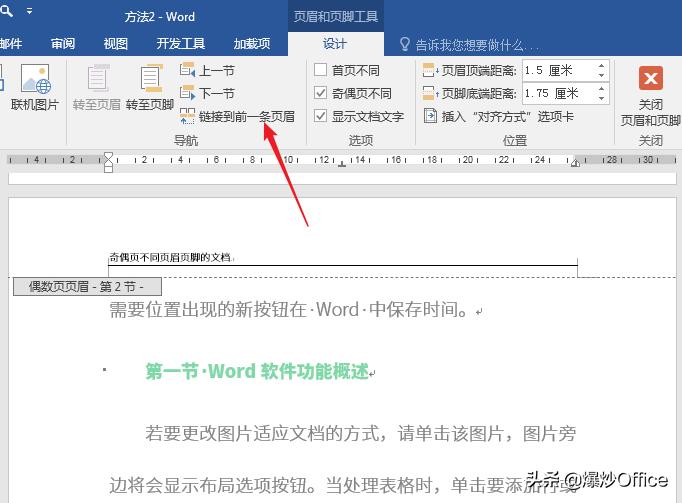Click paragraph 需要位置出现的新按钮在 Word 中保存时间
The image size is (682, 503).
[x=289, y=310]
